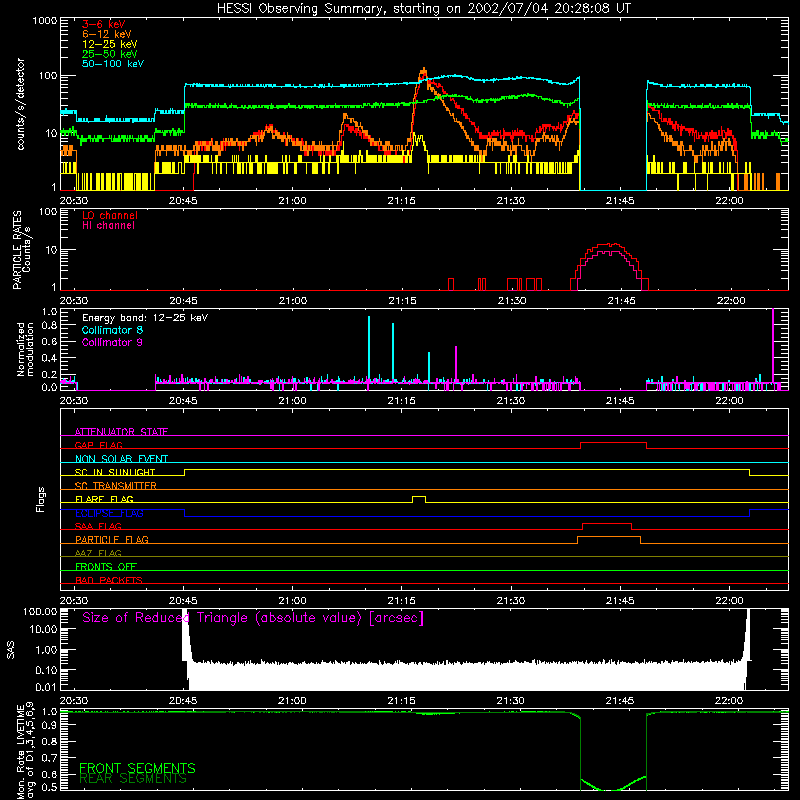800x800 pixels.
Task: Click the 'Collimator 9' legend label
Action: point(112,342)
